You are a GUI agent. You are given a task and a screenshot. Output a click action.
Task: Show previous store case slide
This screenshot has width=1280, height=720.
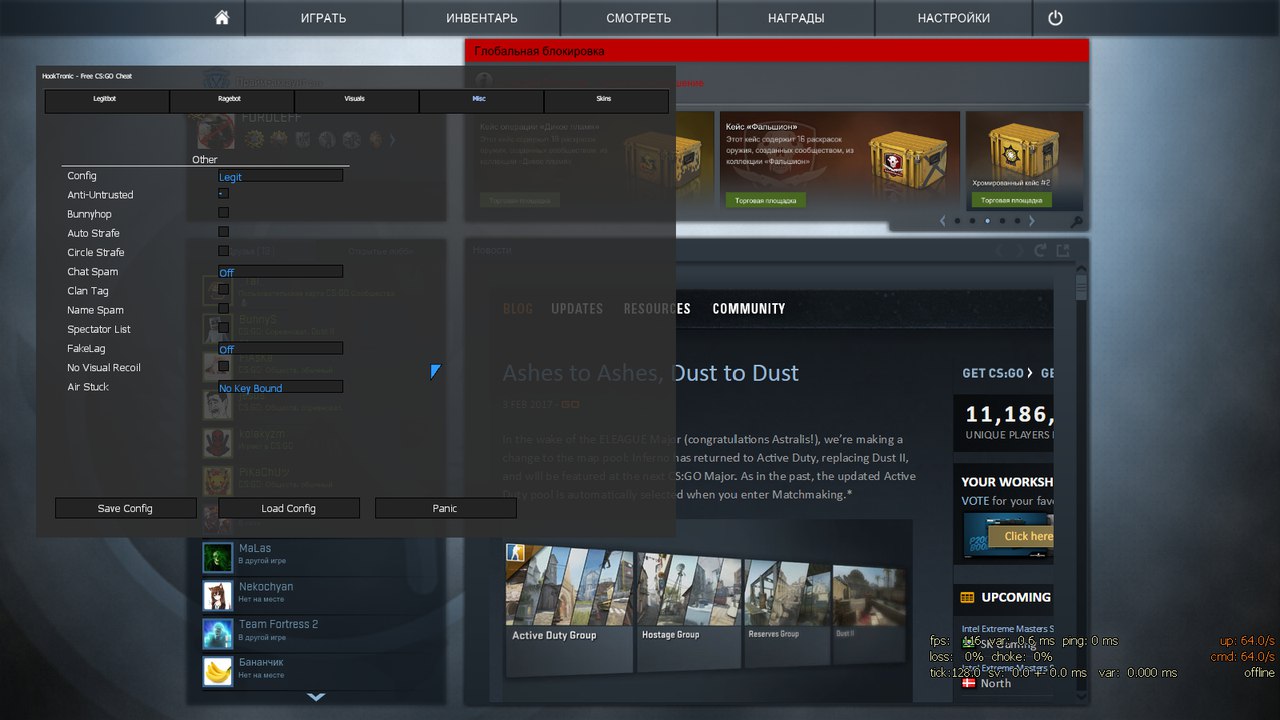pos(944,221)
